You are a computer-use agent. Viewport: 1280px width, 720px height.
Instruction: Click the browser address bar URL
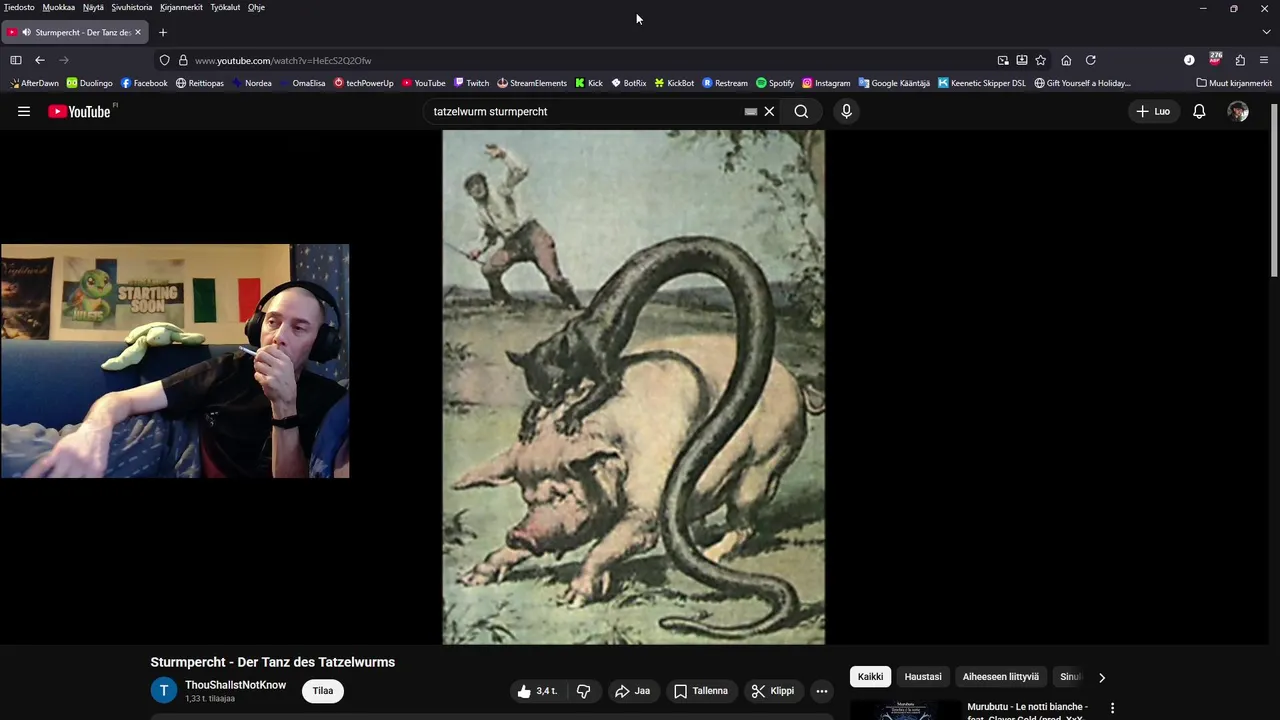click(283, 60)
